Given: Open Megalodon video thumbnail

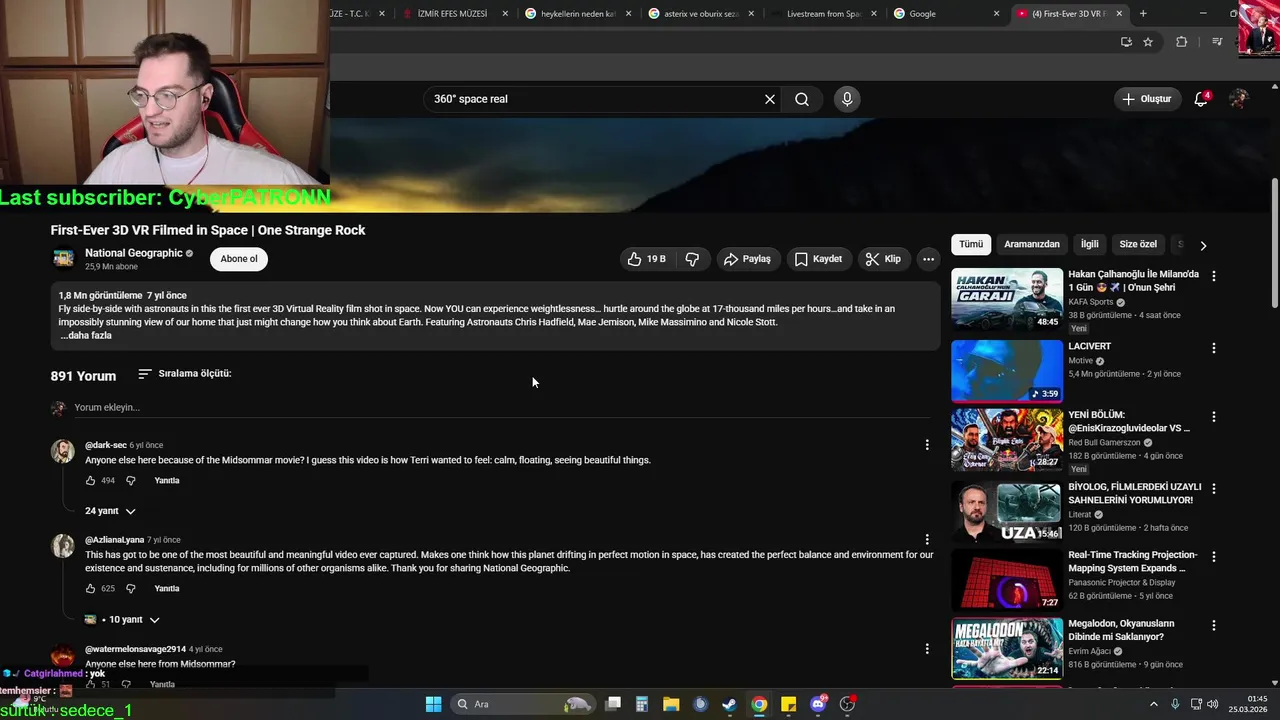Looking at the screenshot, I should pos(1007,648).
